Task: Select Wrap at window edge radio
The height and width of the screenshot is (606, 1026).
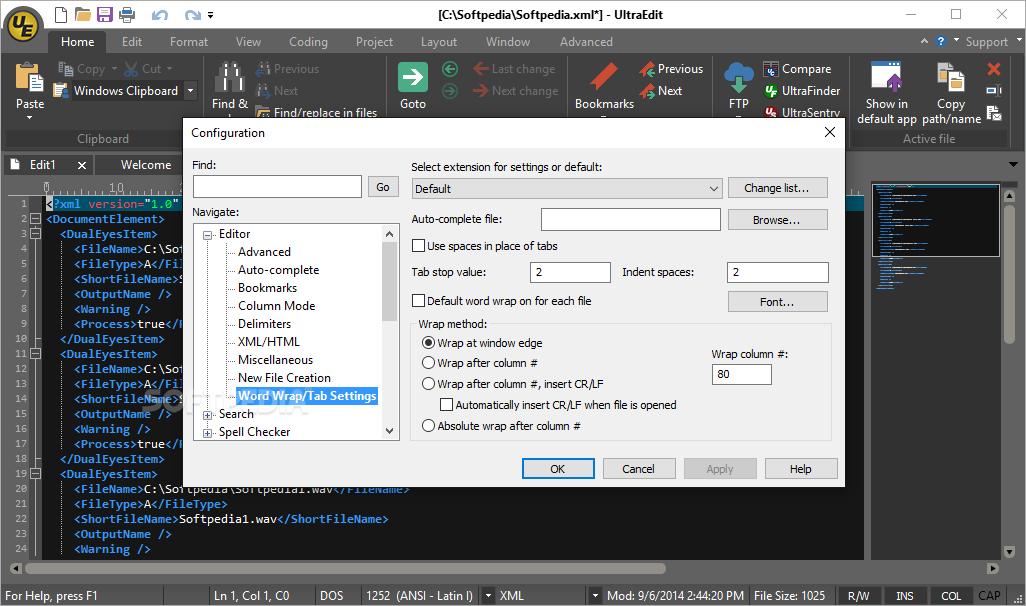Action: (x=429, y=343)
